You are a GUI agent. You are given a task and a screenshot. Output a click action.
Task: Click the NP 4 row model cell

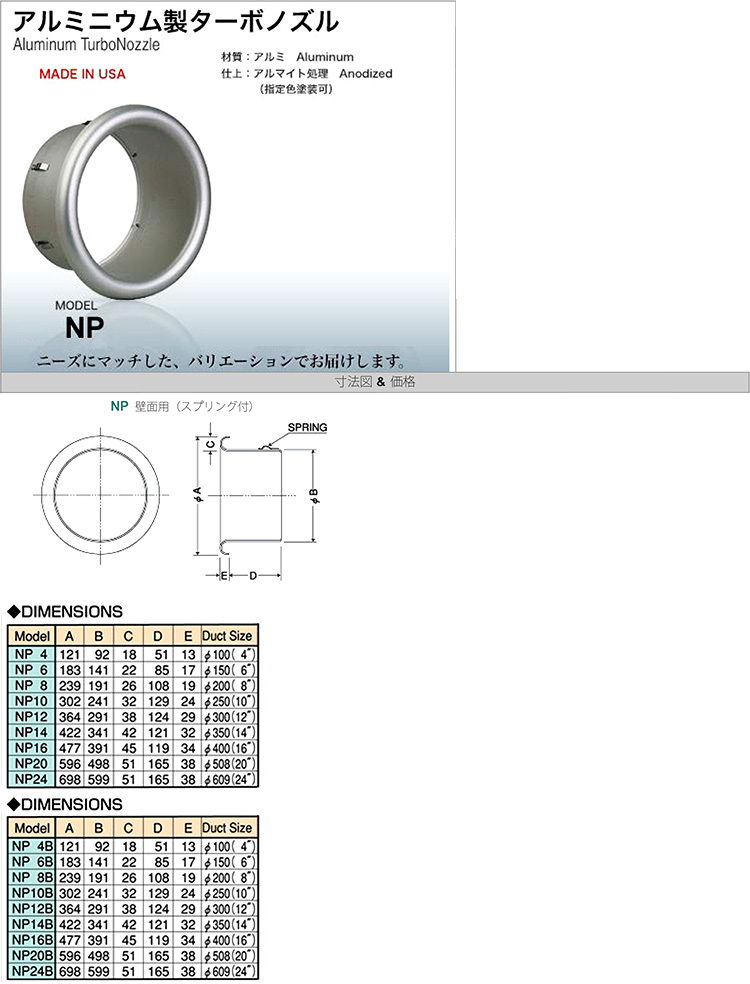tap(32, 654)
